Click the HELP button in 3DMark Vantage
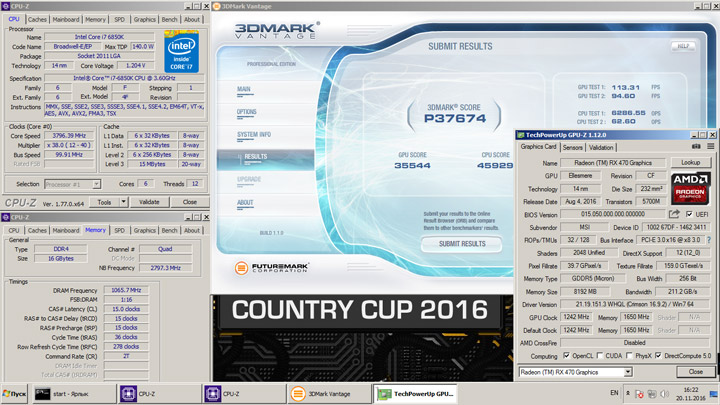720x405 pixels. point(683,46)
